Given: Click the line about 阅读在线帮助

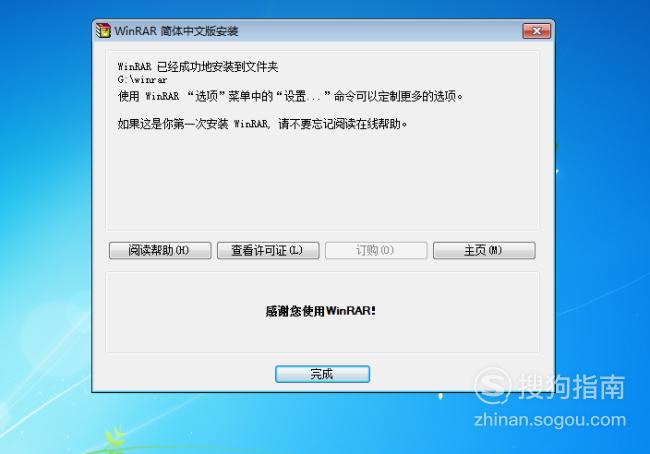Looking at the screenshot, I should 262,124.
